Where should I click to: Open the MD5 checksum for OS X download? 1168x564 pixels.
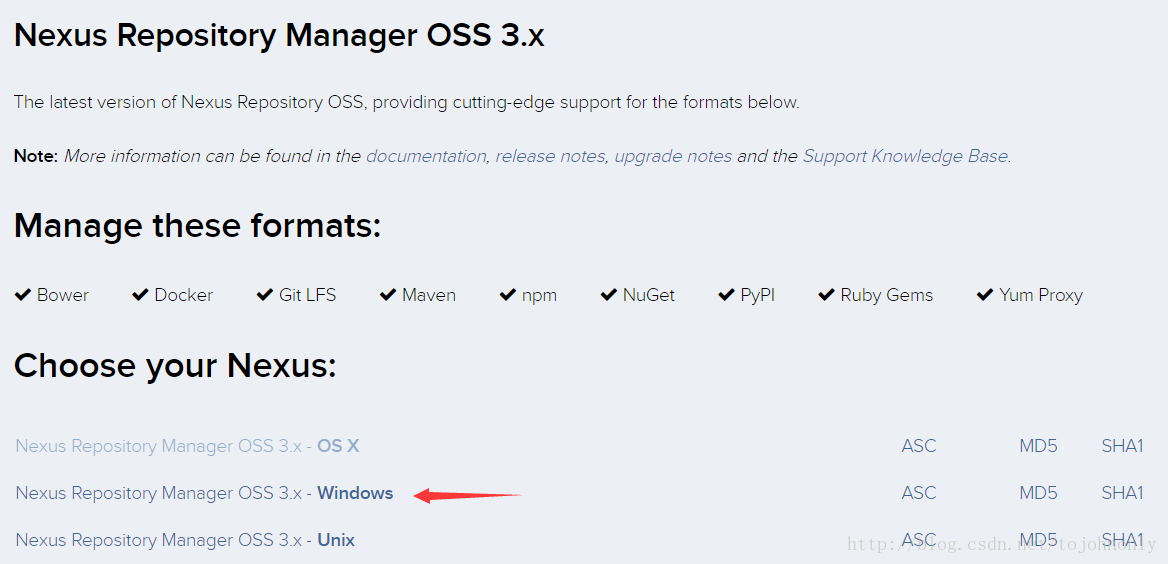coord(1038,446)
